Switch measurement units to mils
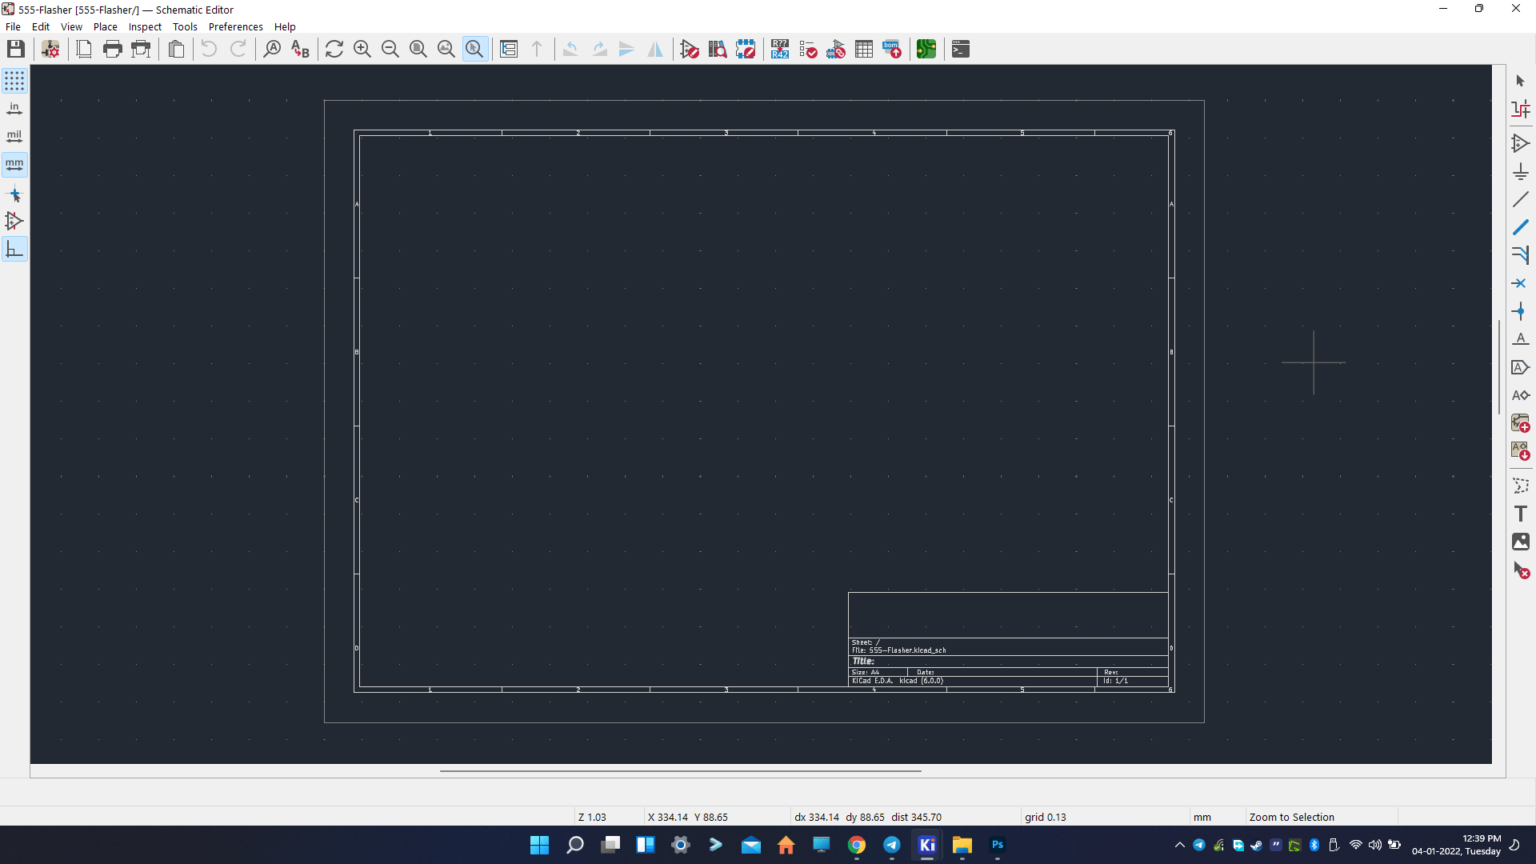The height and width of the screenshot is (864, 1536). [x=14, y=136]
